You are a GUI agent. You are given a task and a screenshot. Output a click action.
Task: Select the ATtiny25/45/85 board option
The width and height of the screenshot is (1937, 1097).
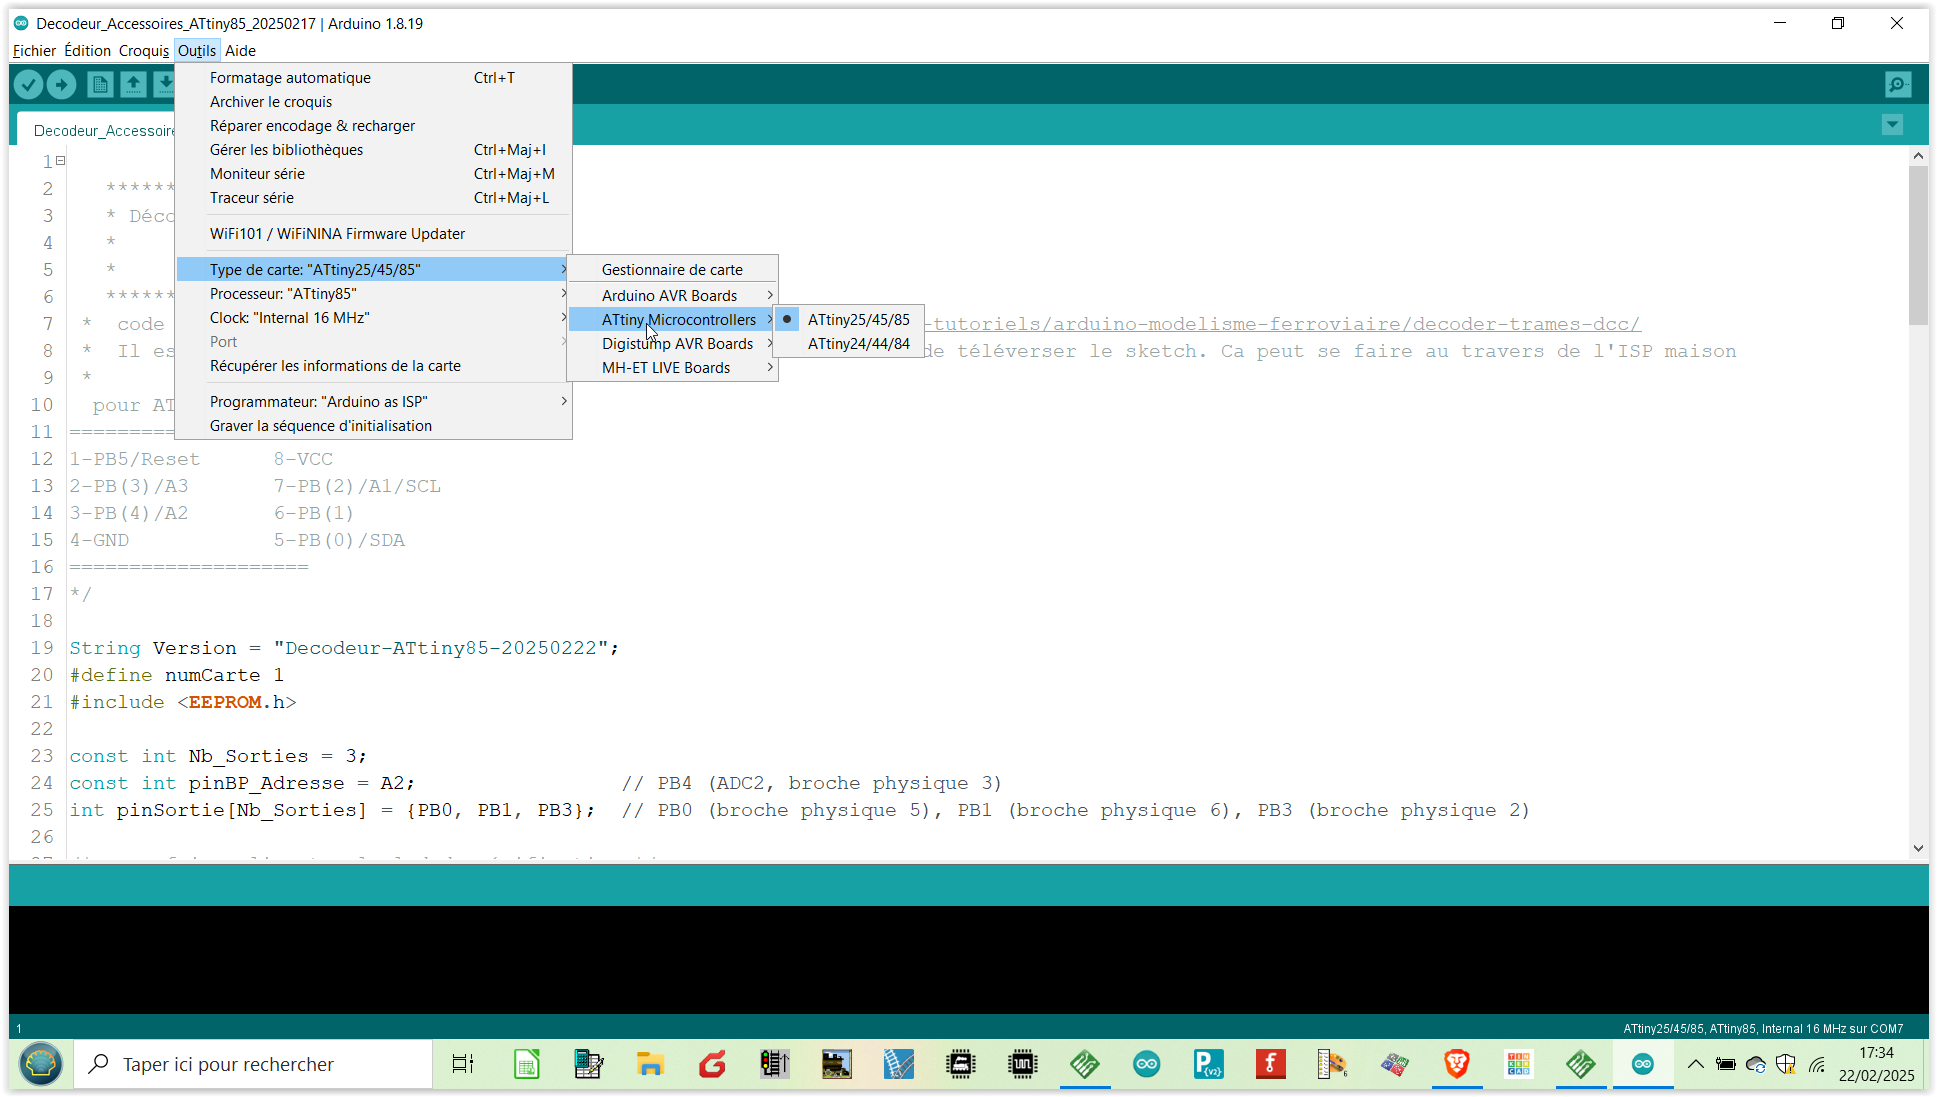coord(849,320)
